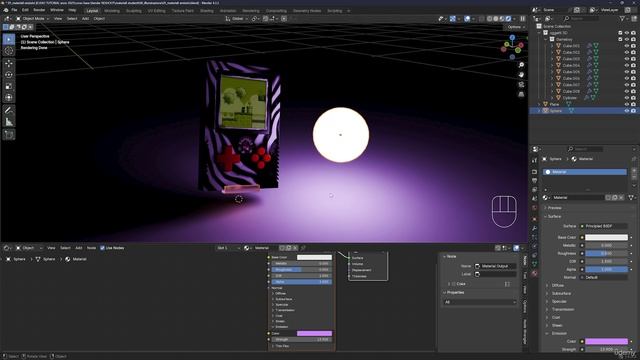Open the Modifiers wrench properties tab

point(535,228)
